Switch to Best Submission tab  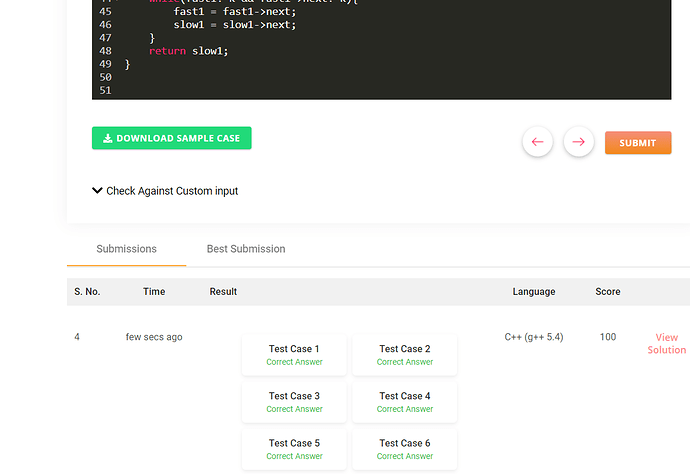click(246, 249)
